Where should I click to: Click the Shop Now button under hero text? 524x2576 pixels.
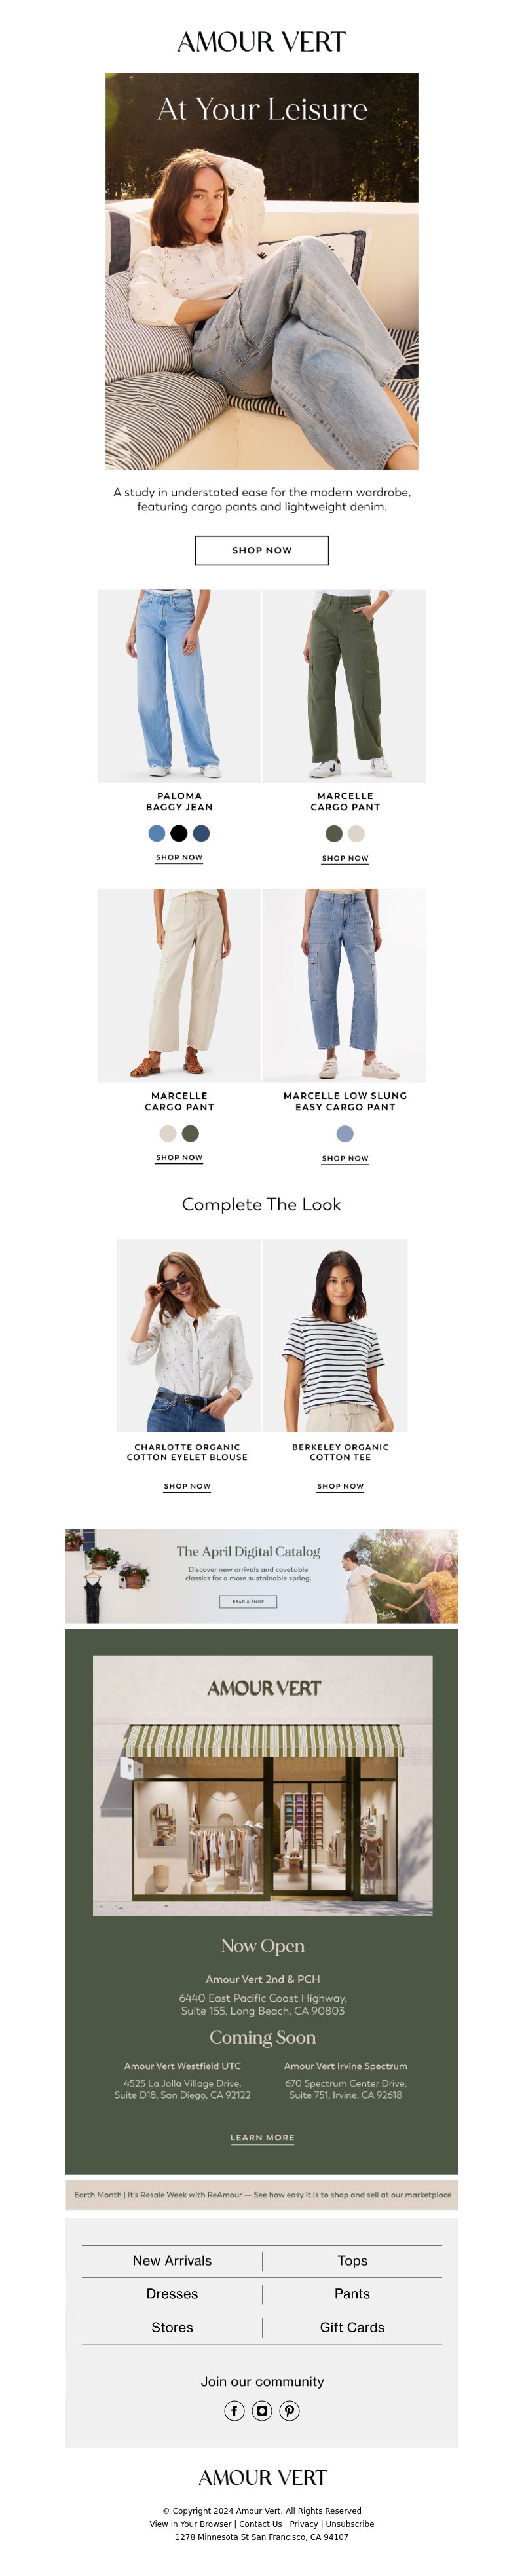(262, 550)
